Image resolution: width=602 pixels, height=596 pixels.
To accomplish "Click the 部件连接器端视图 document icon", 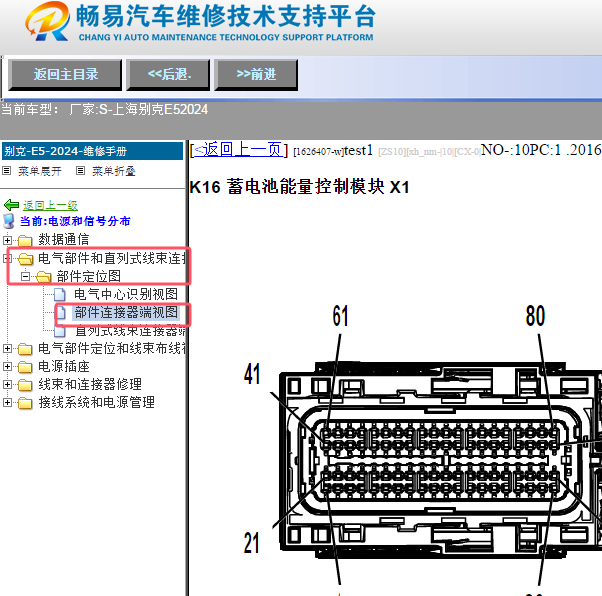I will (x=61, y=313).
